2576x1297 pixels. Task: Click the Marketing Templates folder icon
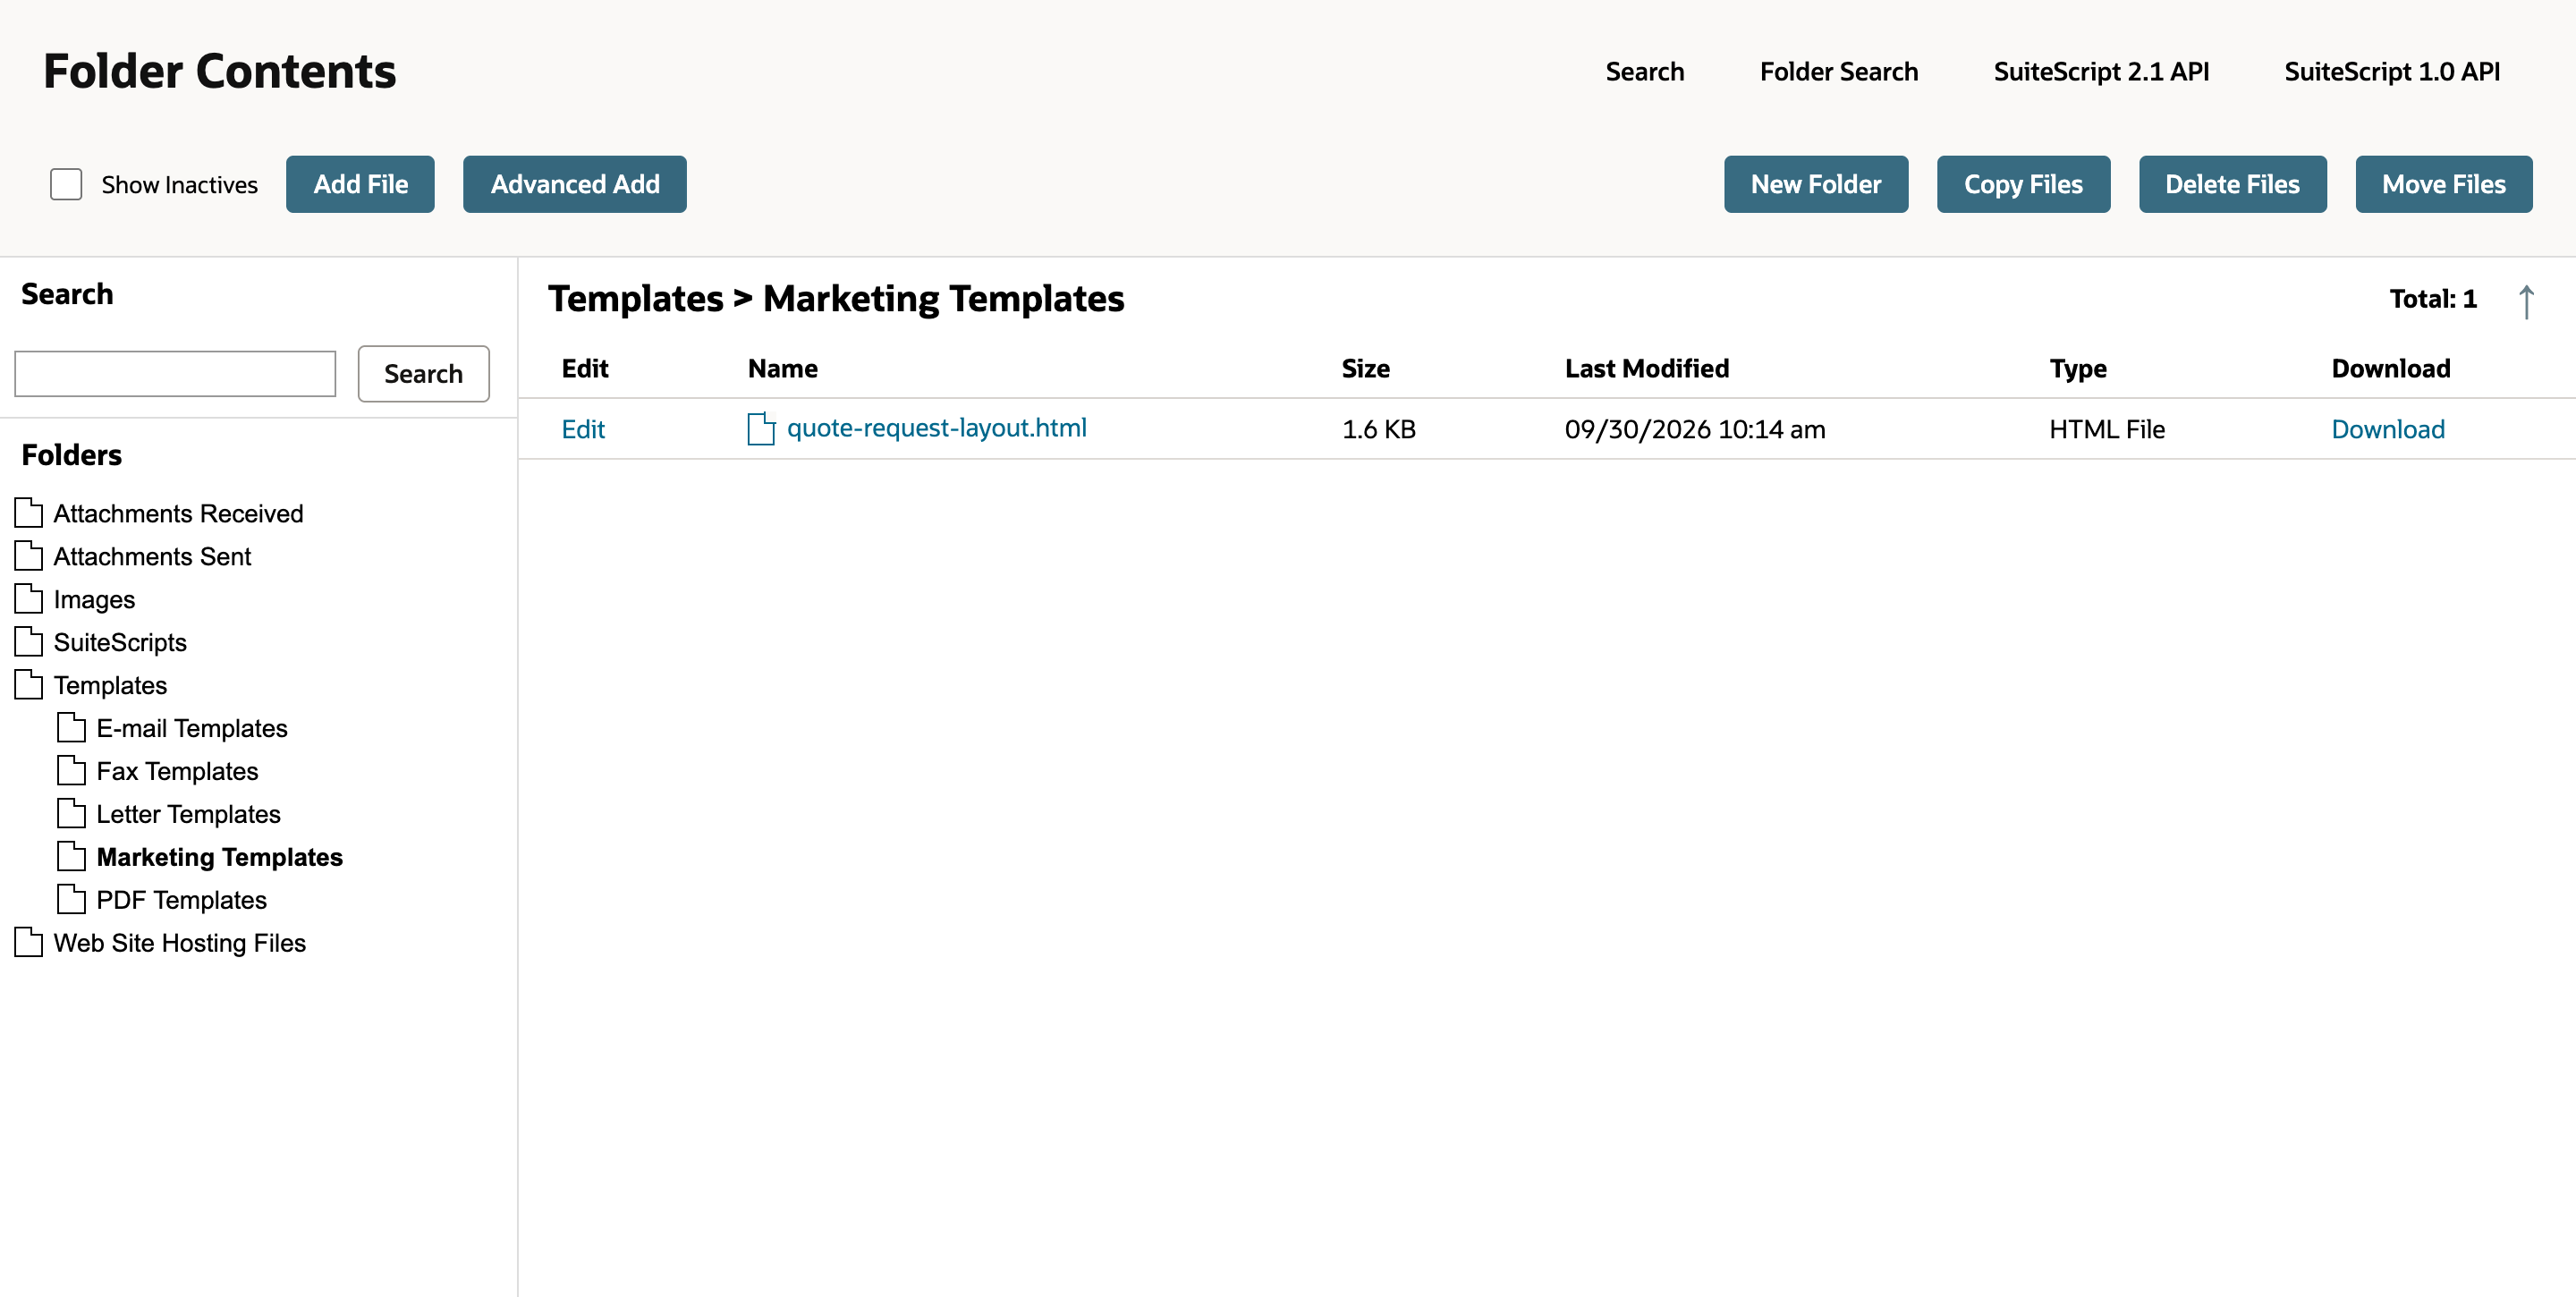[x=72, y=857]
